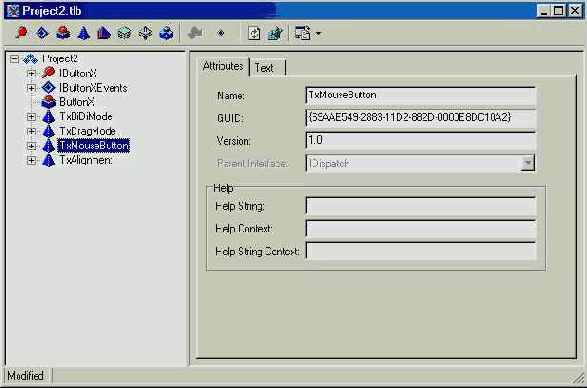The image size is (587, 388).
Task: Expand the IButtonXEvents tree node
Action: [x=31, y=88]
